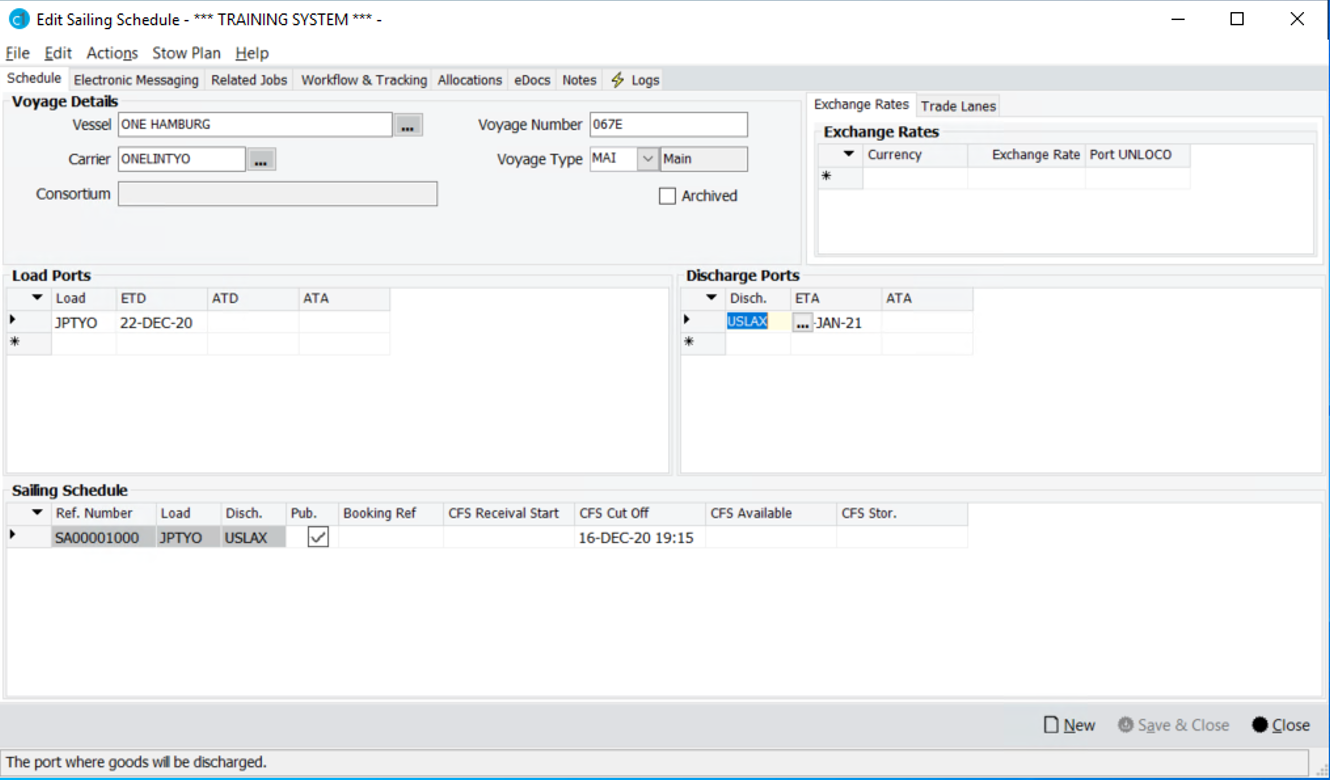The image size is (1330, 780).
Task: Click the filter arrow icon in Discharge Ports header
Action: 713,297
